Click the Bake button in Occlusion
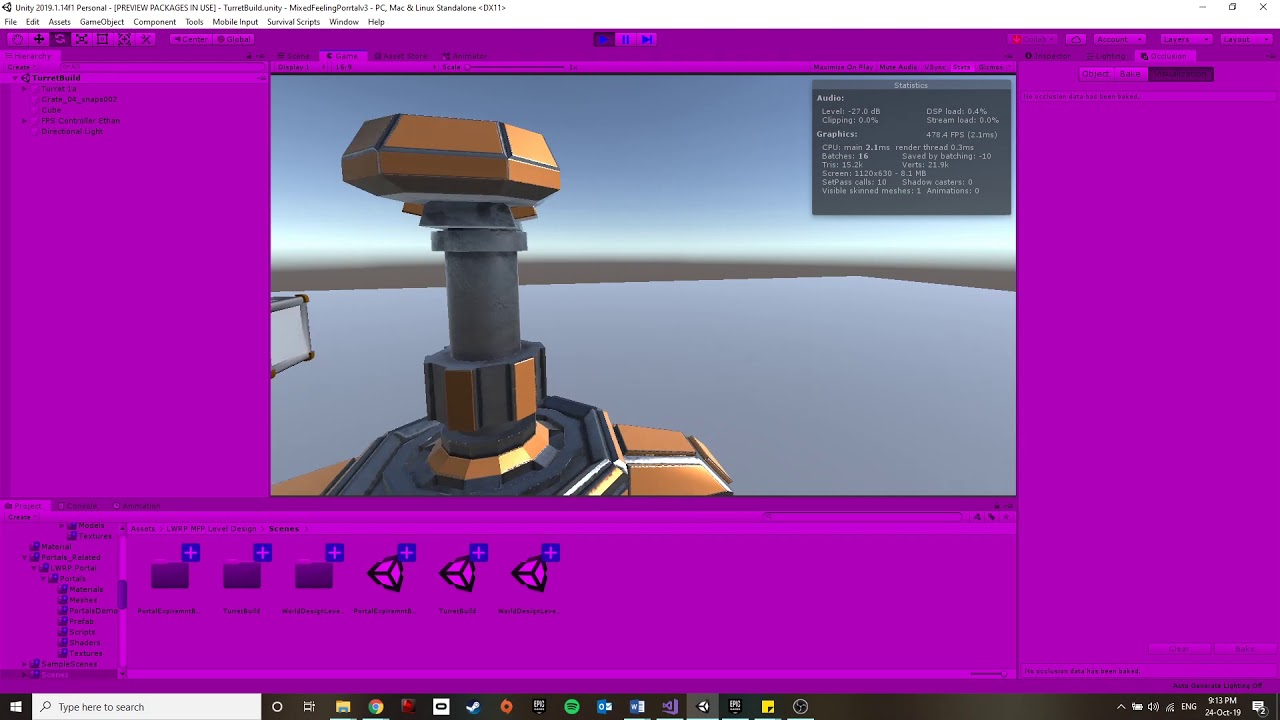Image resolution: width=1280 pixels, height=720 pixels. tap(1130, 74)
